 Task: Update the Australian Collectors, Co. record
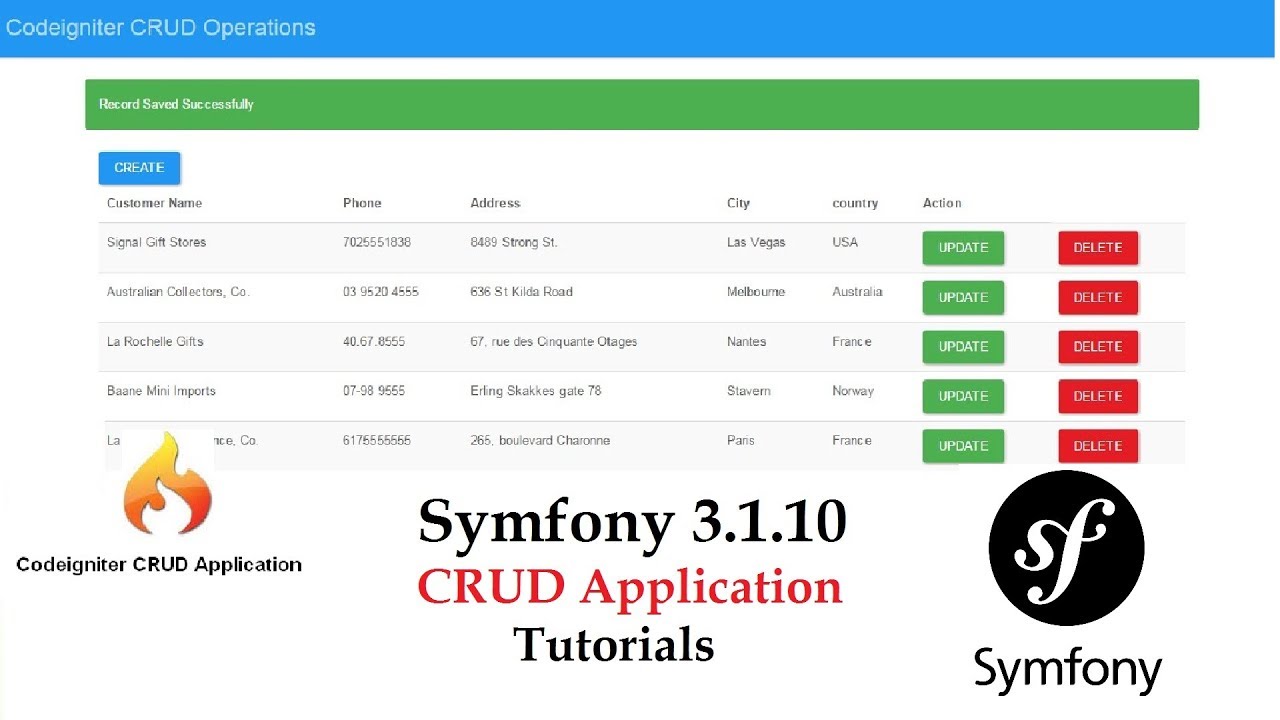(963, 297)
